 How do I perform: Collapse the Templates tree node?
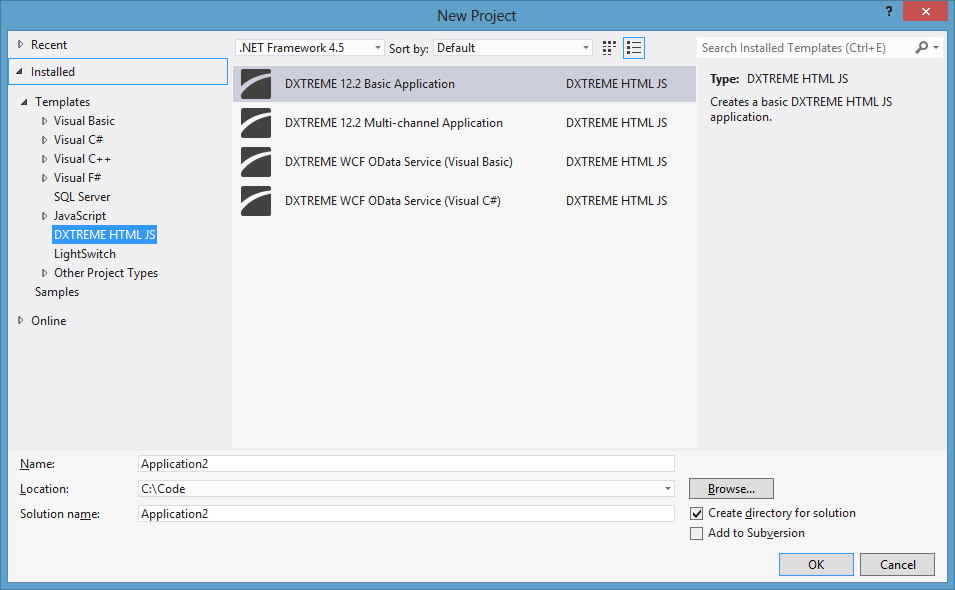click(24, 102)
